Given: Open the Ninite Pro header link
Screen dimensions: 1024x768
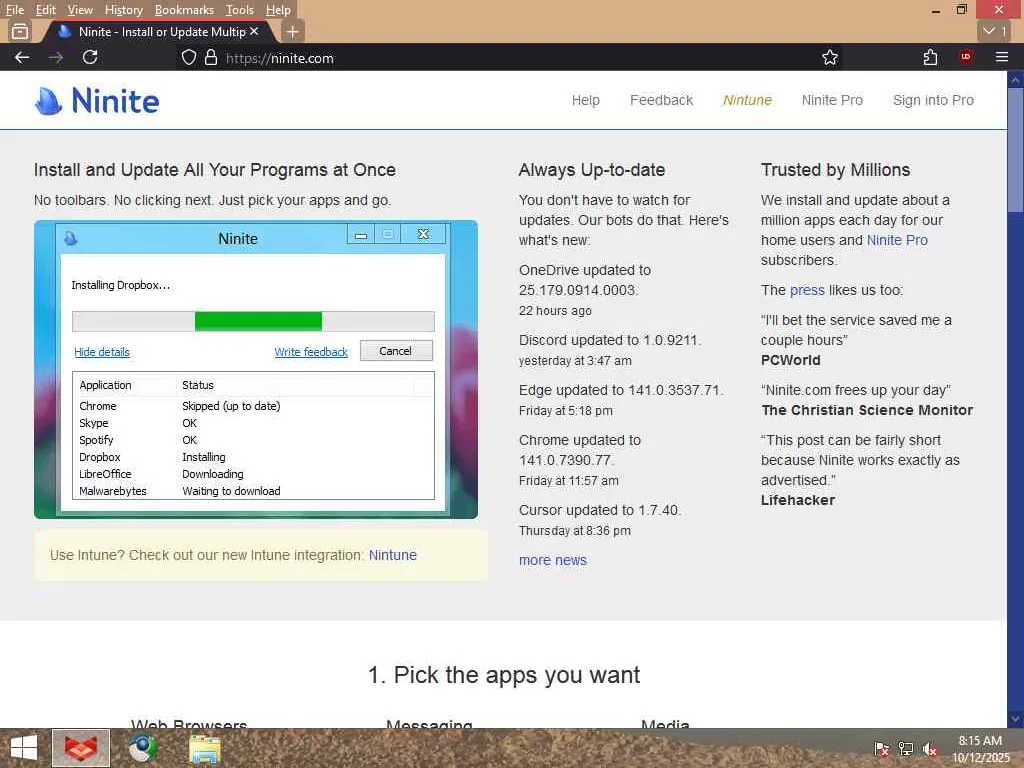Looking at the screenshot, I should [x=832, y=100].
